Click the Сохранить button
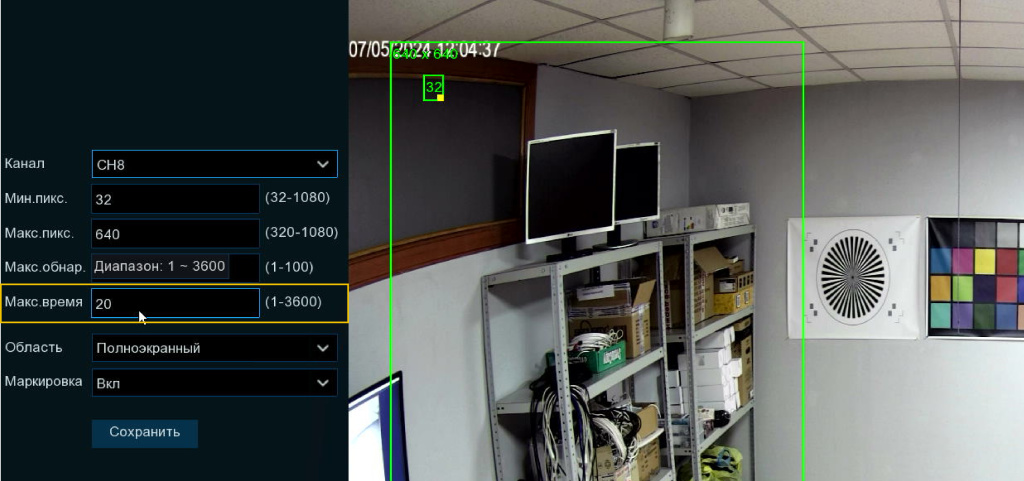The width and height of the screenshot is (1024, 481). (x=145, y=433)
